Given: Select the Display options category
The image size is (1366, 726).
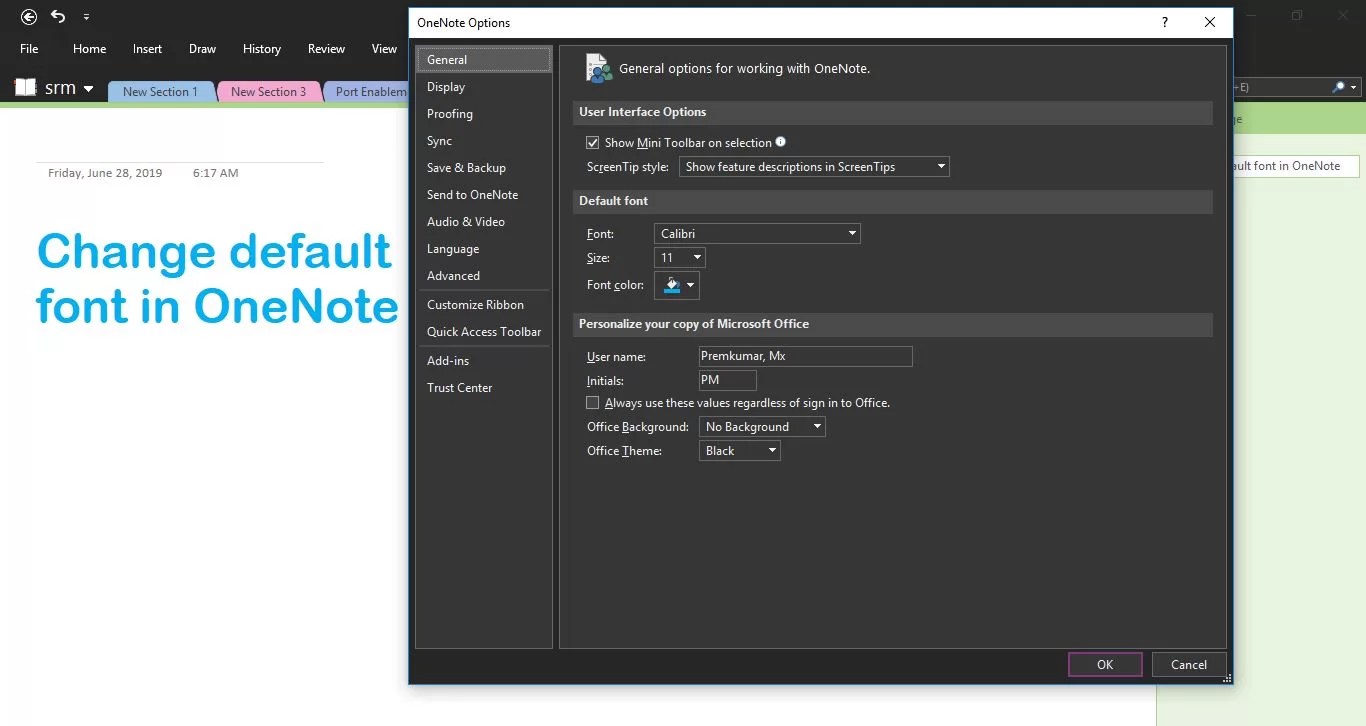Looking at the screenshot, I should [x=484, y=87].
